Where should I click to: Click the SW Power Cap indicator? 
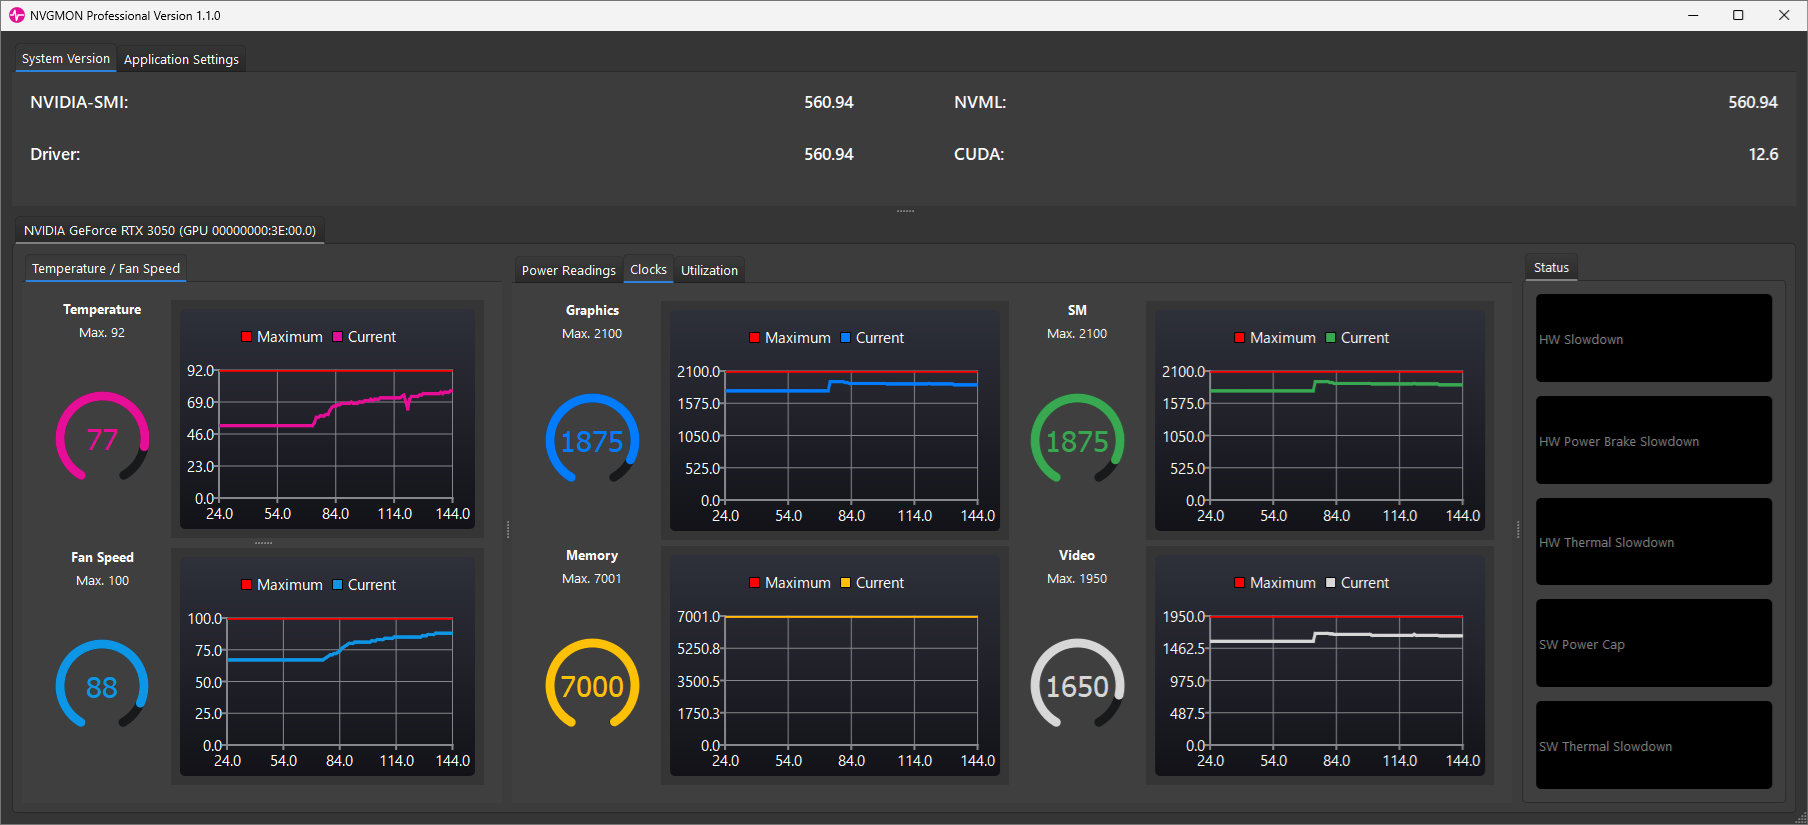1654,643
